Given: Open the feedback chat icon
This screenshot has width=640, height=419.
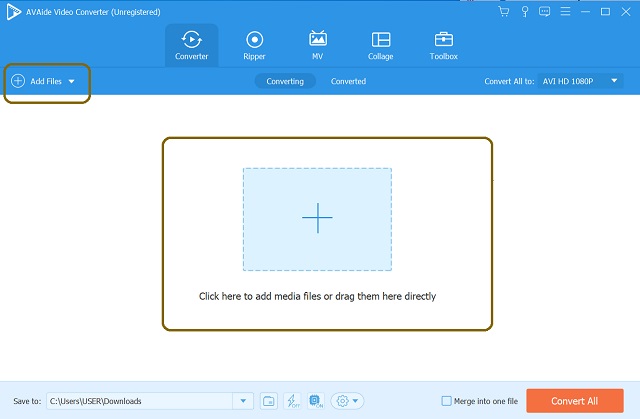Looking at the screenshot, I should pos(544,12).
